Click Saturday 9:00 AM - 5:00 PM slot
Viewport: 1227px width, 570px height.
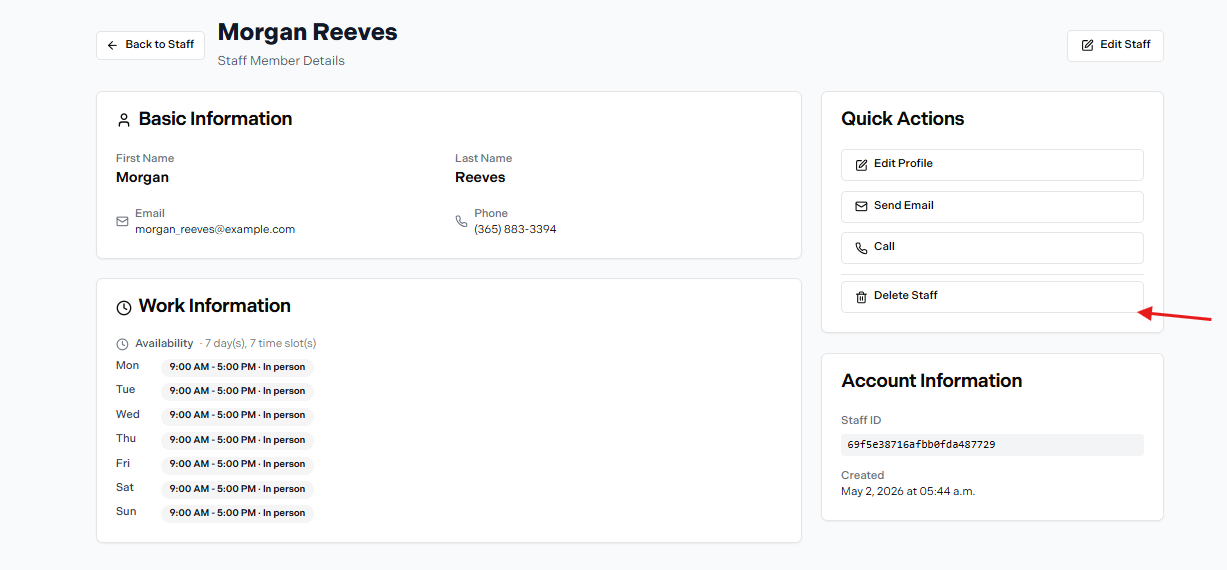237,489
